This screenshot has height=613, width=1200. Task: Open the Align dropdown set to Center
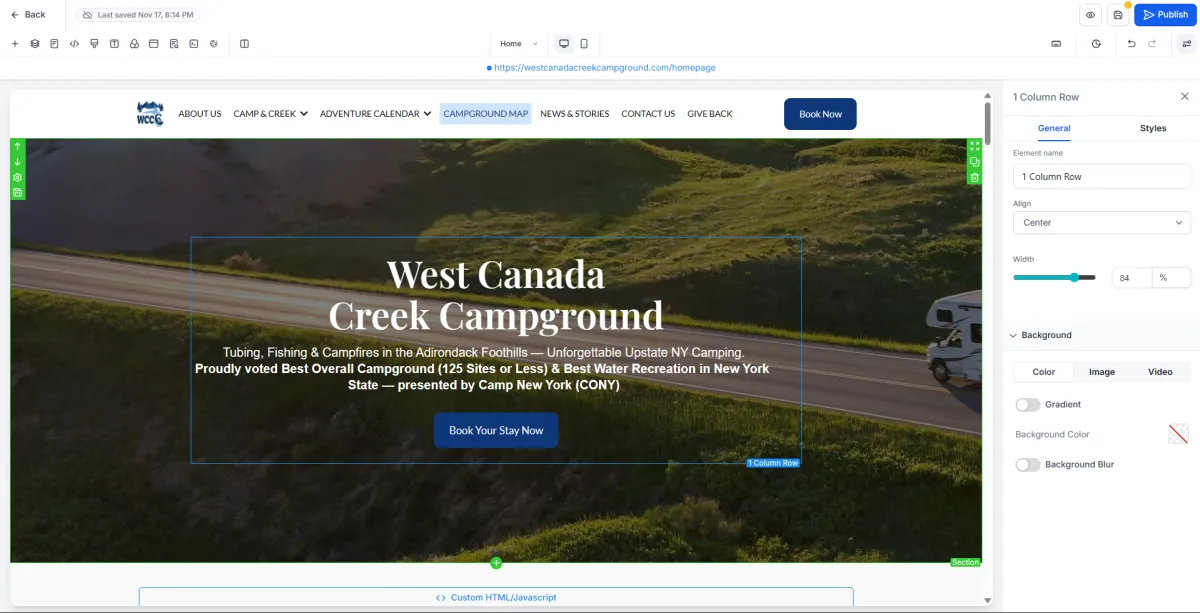1101,222
